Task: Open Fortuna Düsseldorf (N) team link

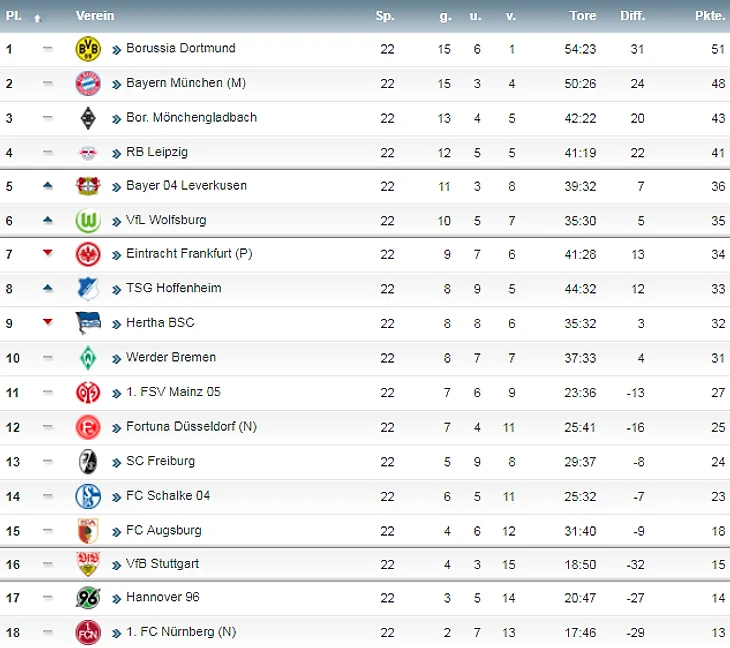Action: [191, 426]
